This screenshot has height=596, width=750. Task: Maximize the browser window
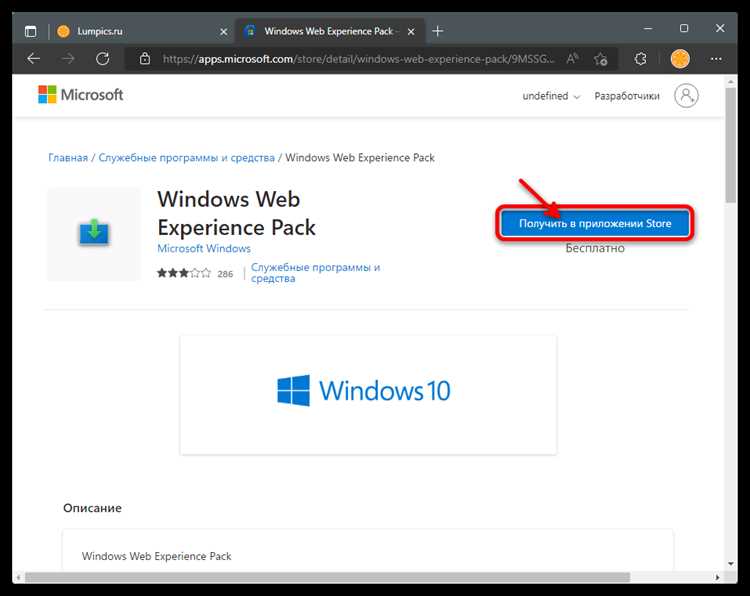point(684,29)
